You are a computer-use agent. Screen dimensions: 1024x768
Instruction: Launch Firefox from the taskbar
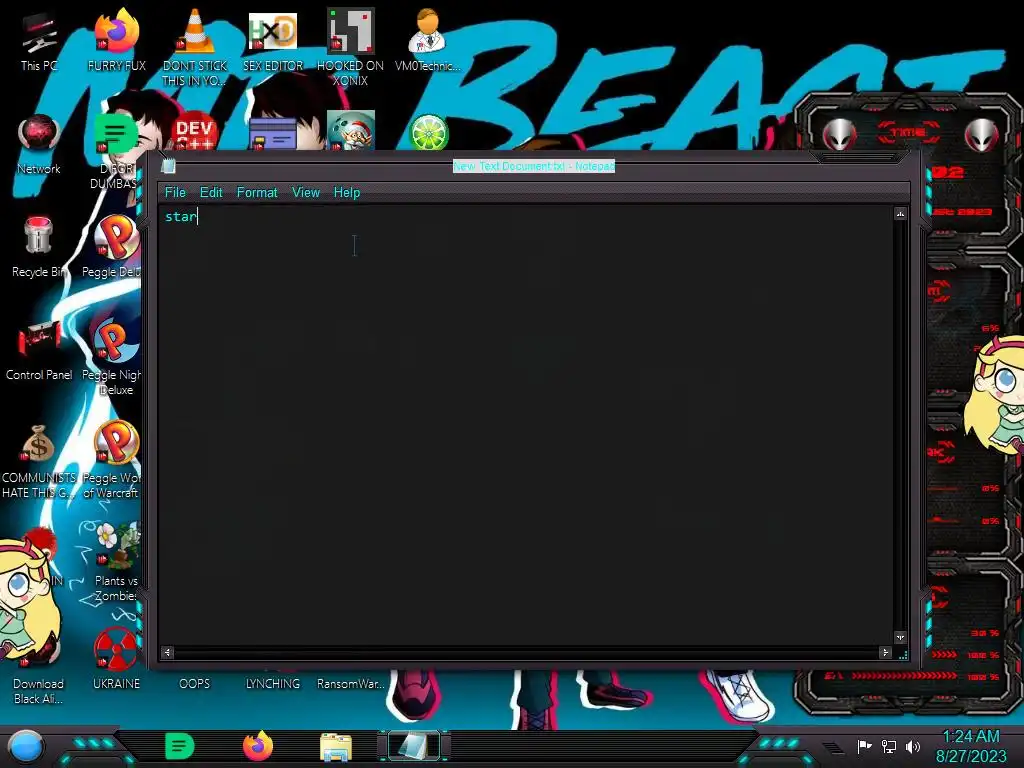click(258, 746)
